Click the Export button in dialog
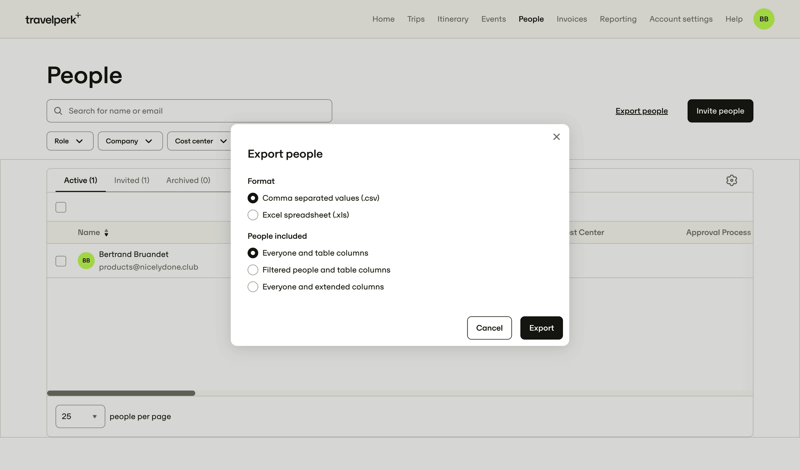The width and height of the screenshot is (800, 470). tap(541, 328)
